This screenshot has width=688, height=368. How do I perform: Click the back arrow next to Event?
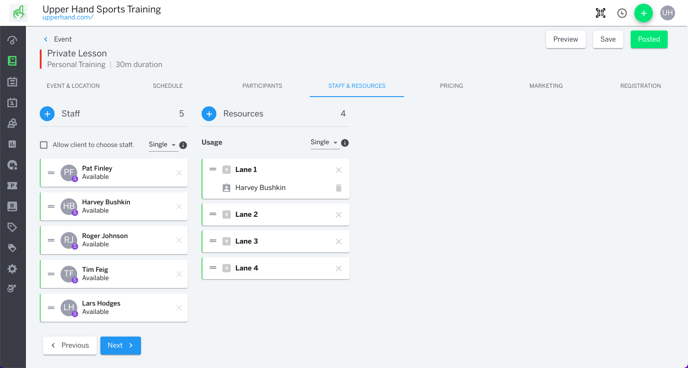[46, 39]
